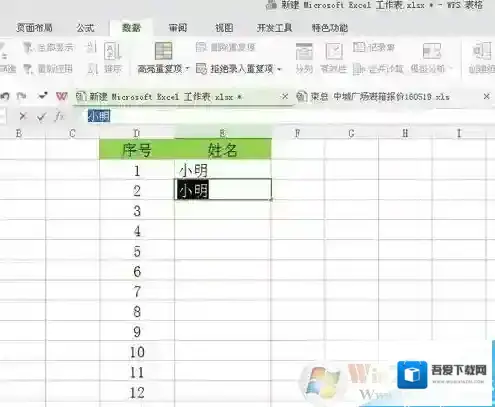This screenshot has width=495, height=407.
Task: Open the 特色功能 ribbon tab
Action: (330, 28)
